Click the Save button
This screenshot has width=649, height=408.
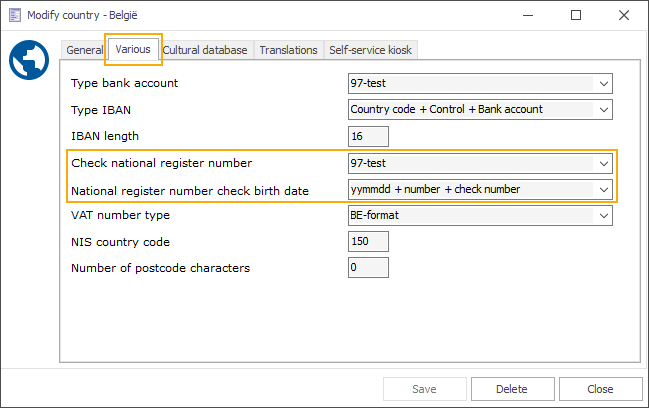[x=423, y=390]
